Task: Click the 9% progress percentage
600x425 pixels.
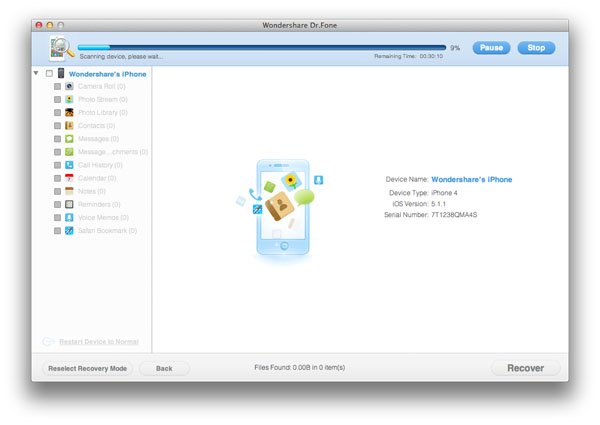Action: (x=455, y=48)
